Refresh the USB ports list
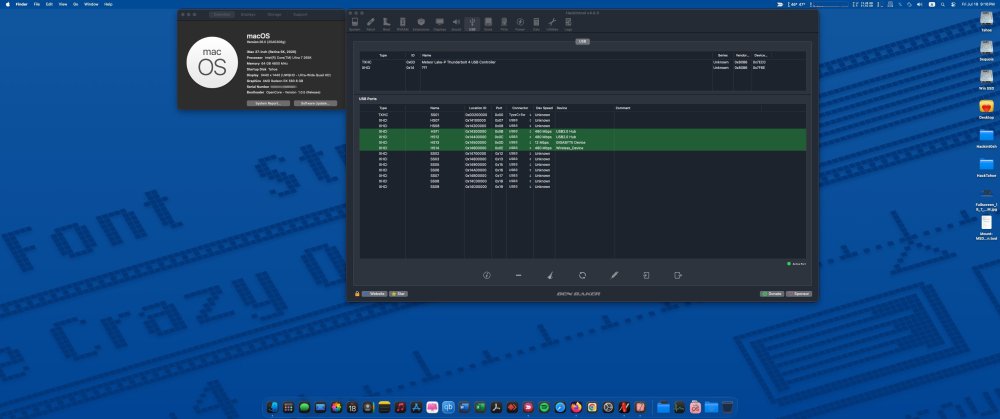The image size is (1000, 419). pos(582,276)
